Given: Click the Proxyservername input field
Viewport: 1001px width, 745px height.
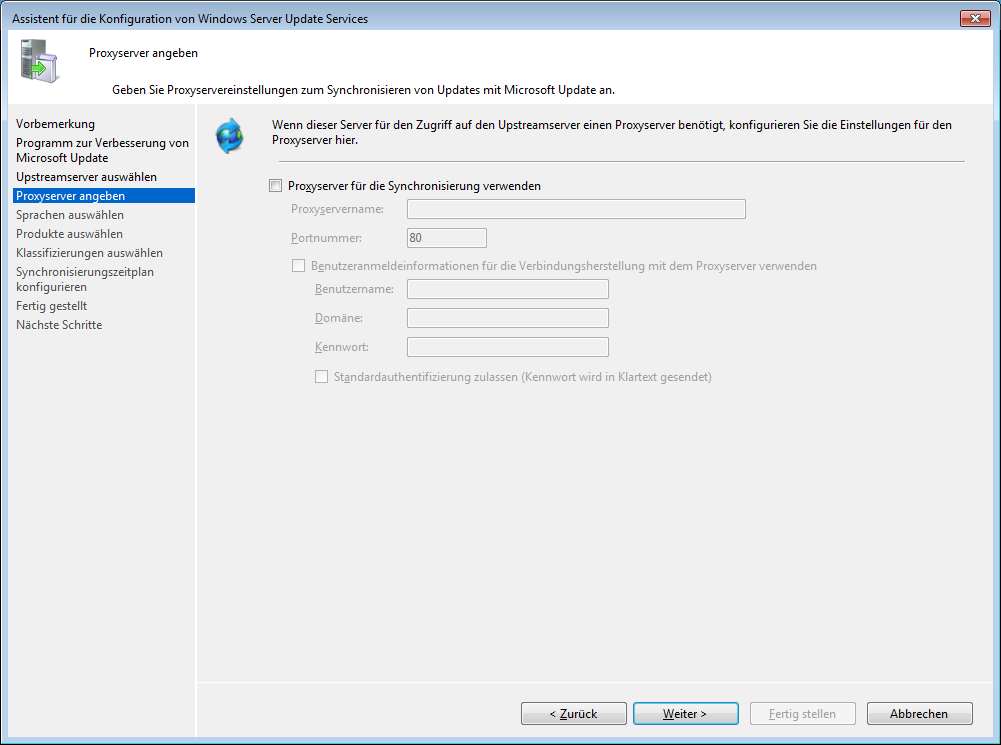Looking at the screenshot, I should [x=576, y=209].
